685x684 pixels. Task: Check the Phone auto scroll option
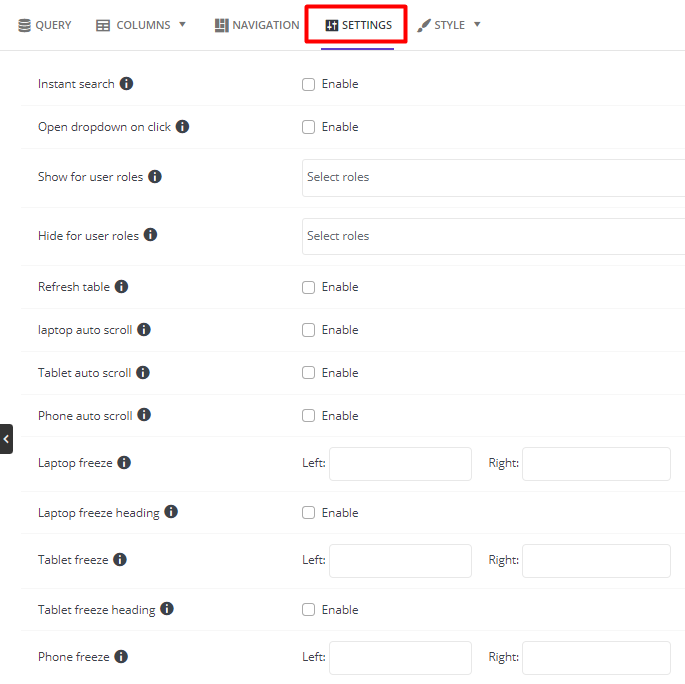309,416
